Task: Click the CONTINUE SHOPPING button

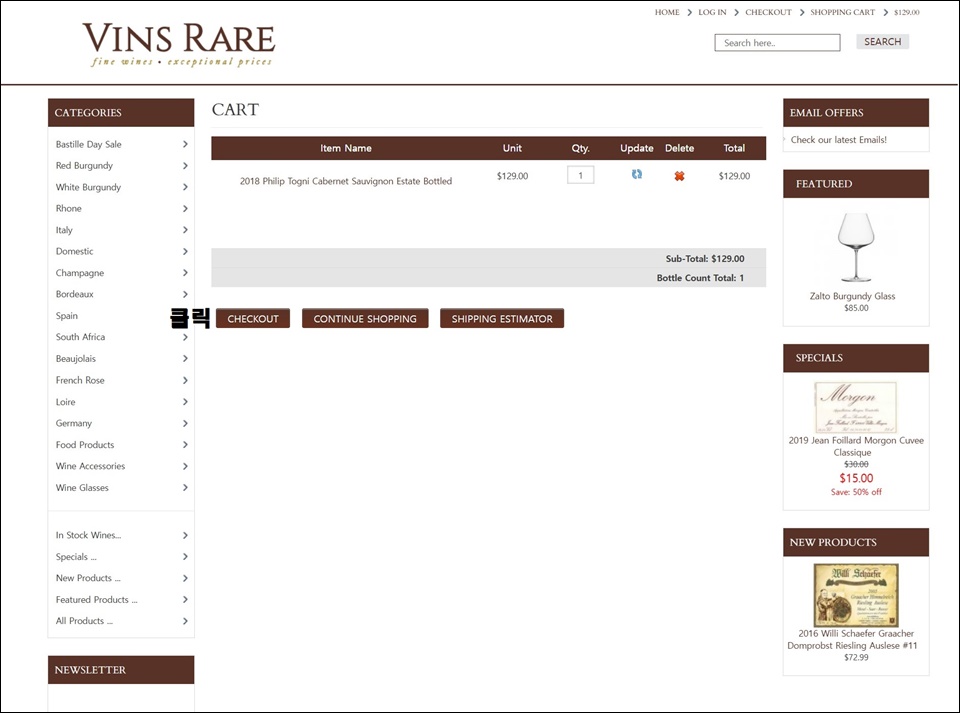Action: 365,318
